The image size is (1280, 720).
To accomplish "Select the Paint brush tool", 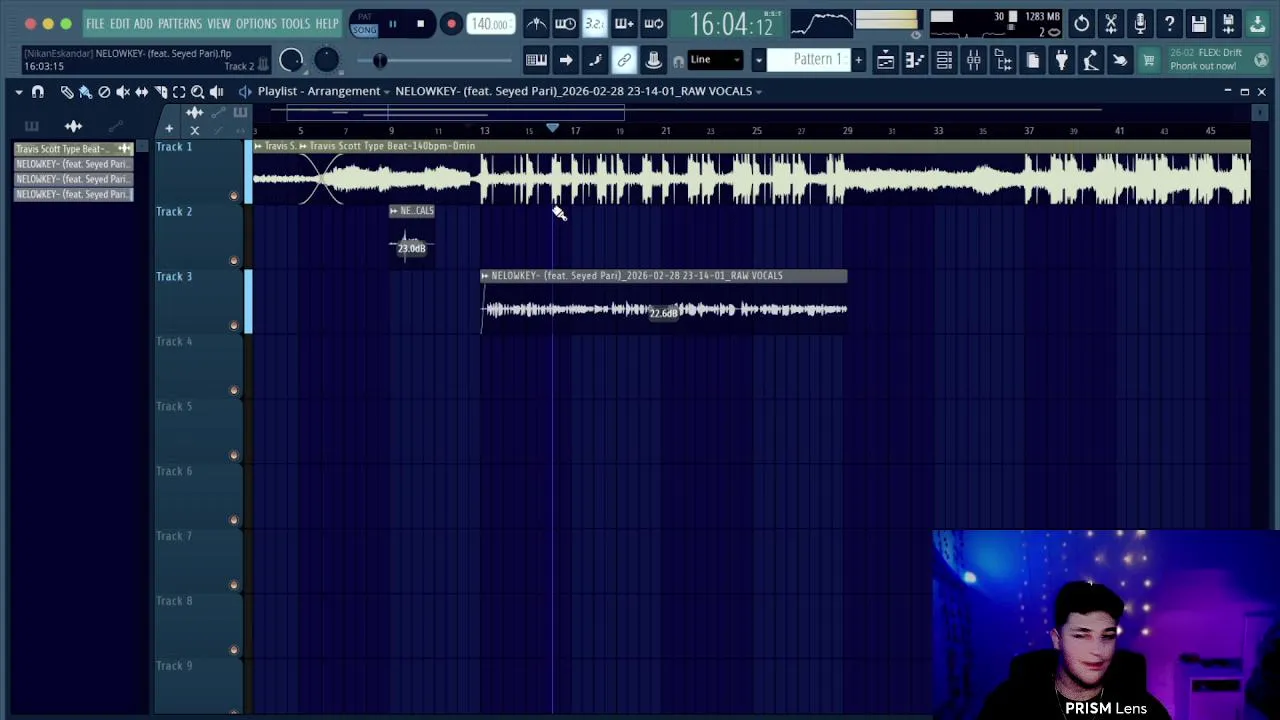I will point(85,92).
